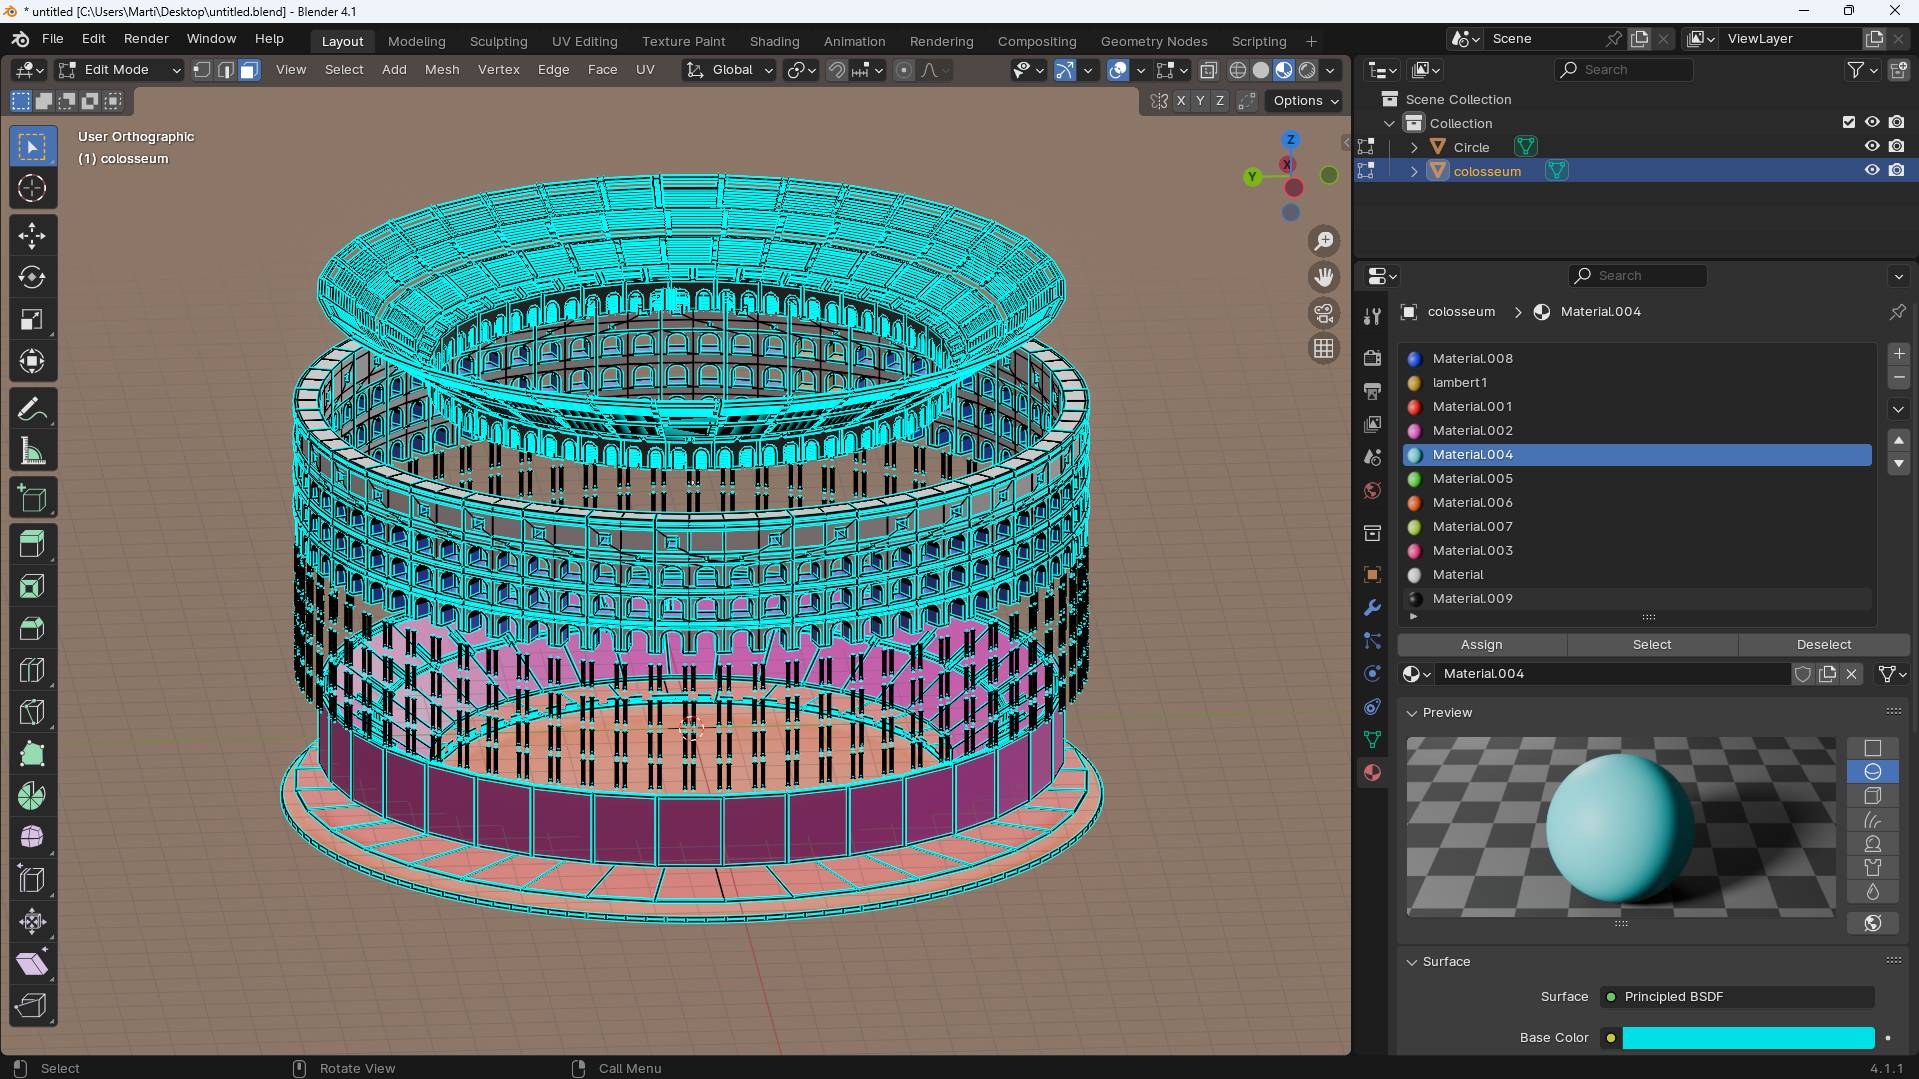
Task: Switch to rendered viewport shading
Action: tap(1307, 70)
